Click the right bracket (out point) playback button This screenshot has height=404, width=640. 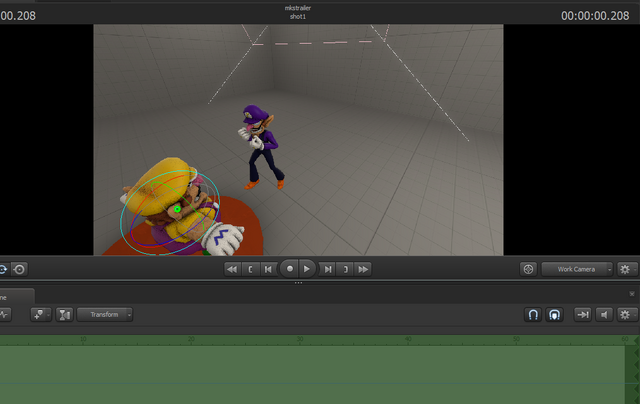[345, 269]
